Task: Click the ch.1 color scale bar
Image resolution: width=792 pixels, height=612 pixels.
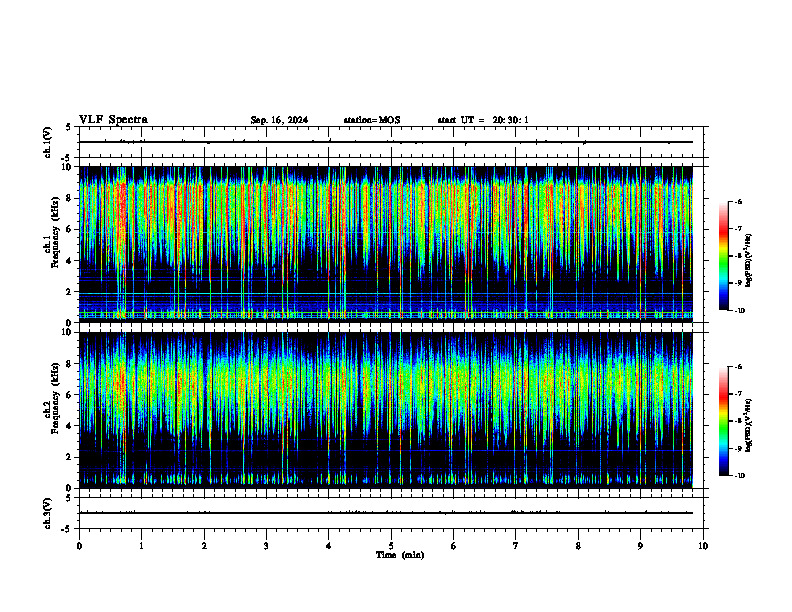Action: [x=723, y=256]
